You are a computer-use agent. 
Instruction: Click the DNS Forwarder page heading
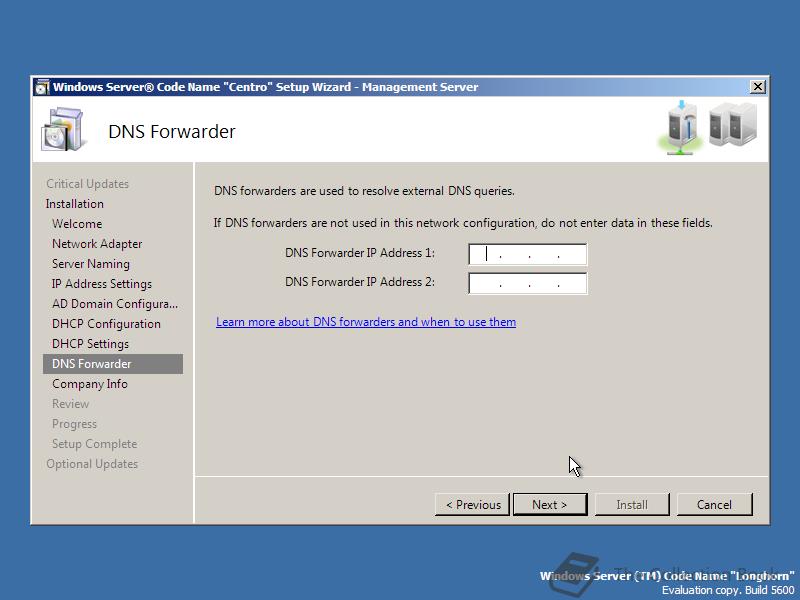pos(172,132)
